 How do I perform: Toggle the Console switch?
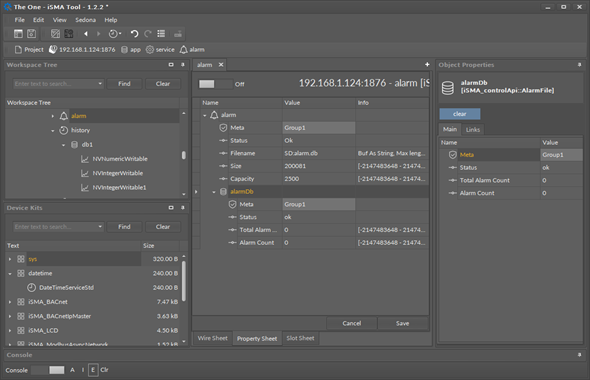coord(48,370)
